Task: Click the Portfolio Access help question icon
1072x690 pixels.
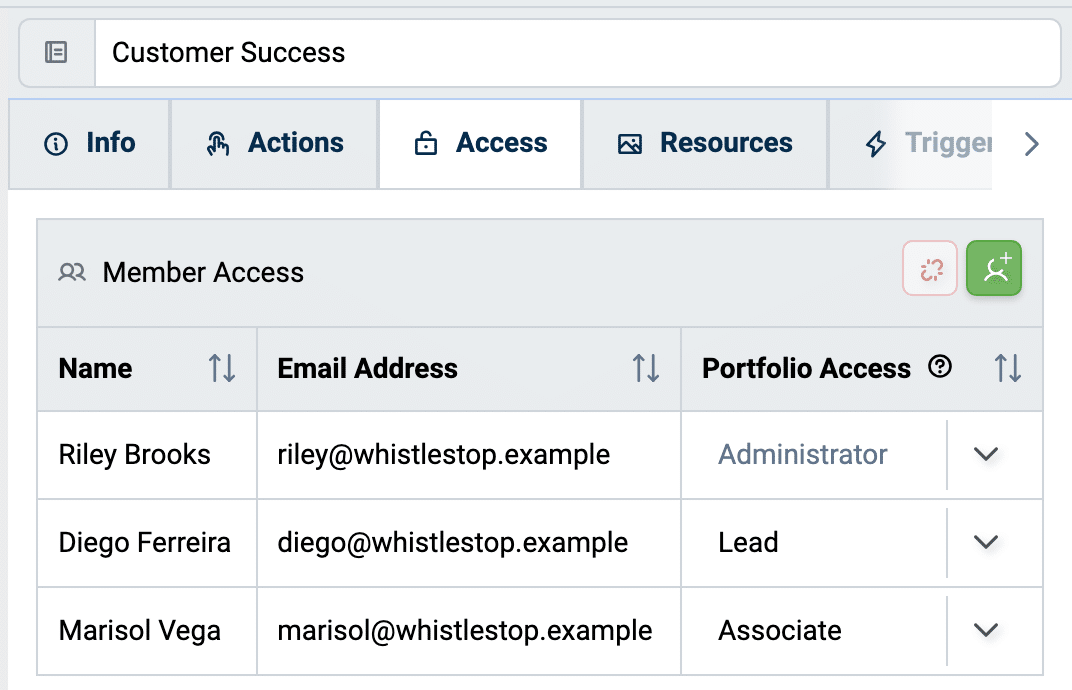Action: (940, 367)
